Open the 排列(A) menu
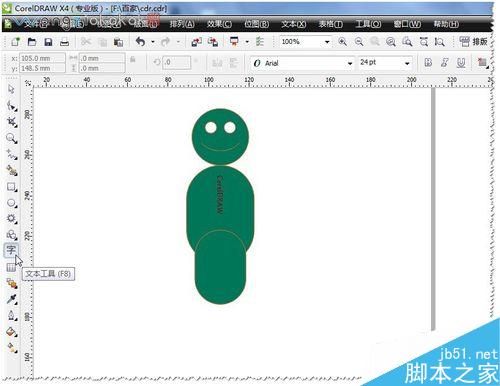This screenshot has width=500, height=386. [x=182, y=24]
